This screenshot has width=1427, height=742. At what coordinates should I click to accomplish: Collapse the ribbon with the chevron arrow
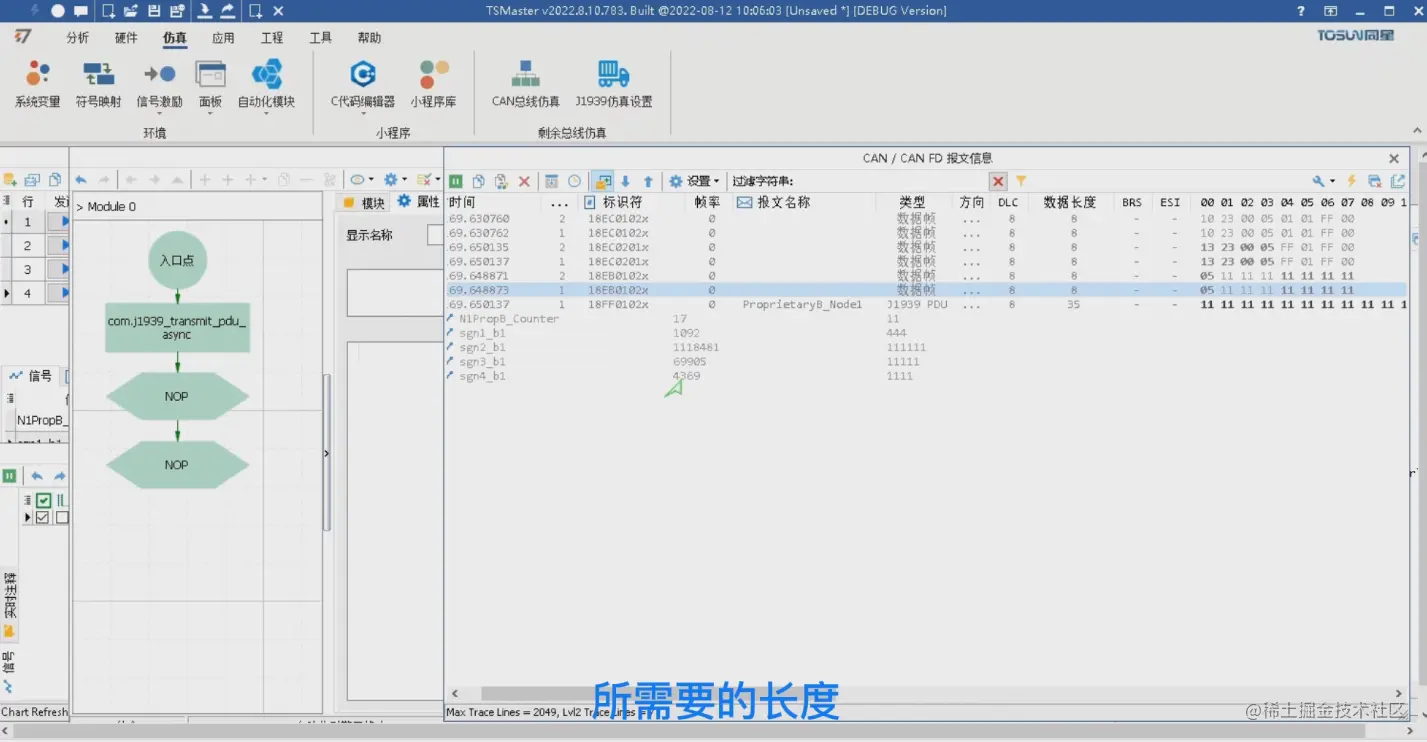click(x=1417, y=130)
